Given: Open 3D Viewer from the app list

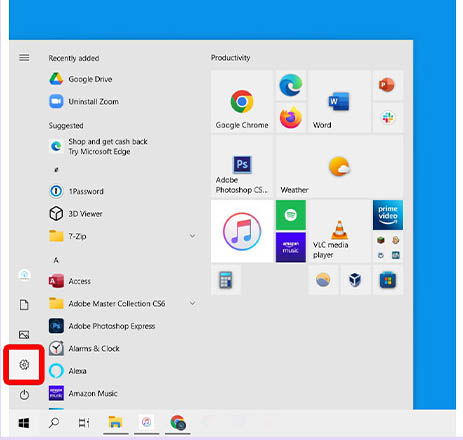Looking at the screenshot, I should tap(124, 214).
